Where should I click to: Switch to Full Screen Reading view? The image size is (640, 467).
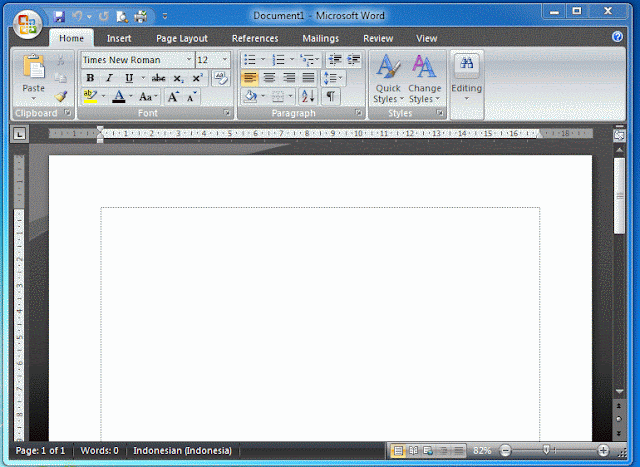(x=413, y=451)
